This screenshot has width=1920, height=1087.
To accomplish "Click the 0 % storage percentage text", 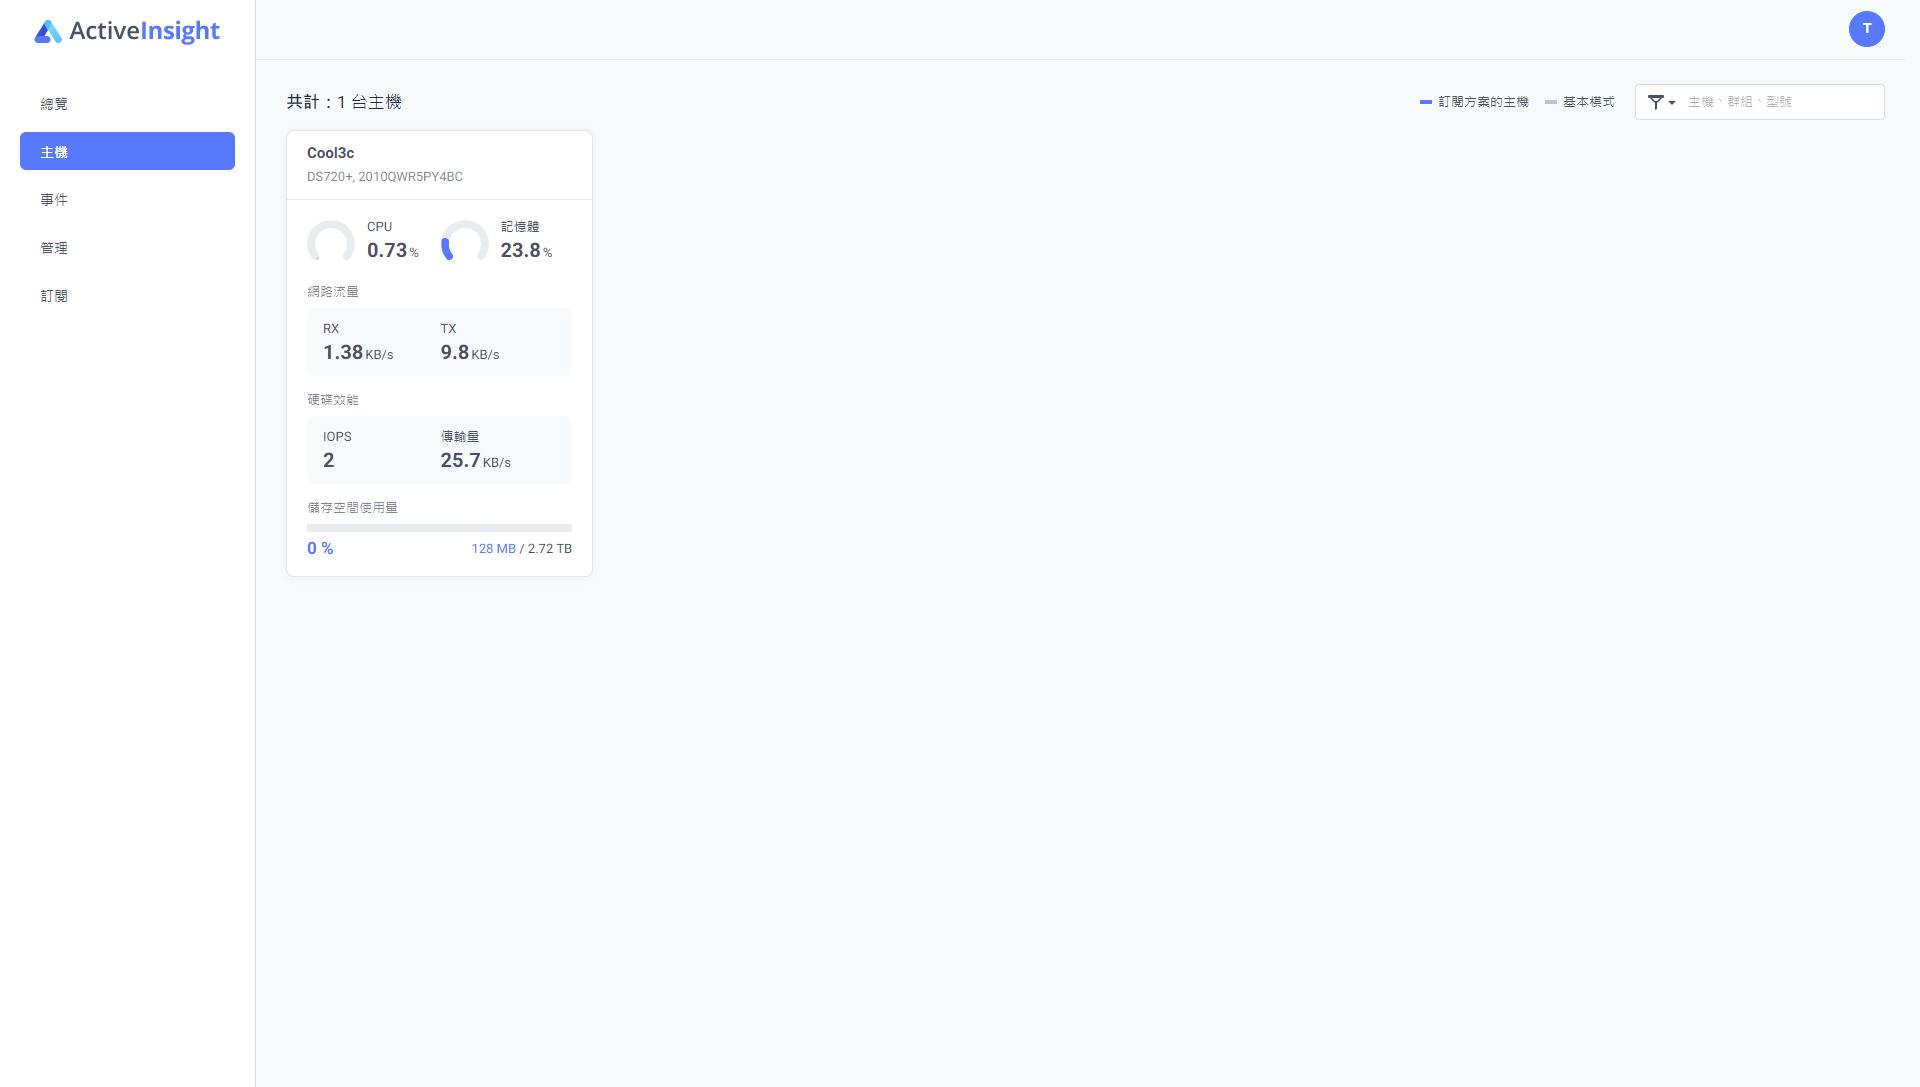I will coord(320,549).
